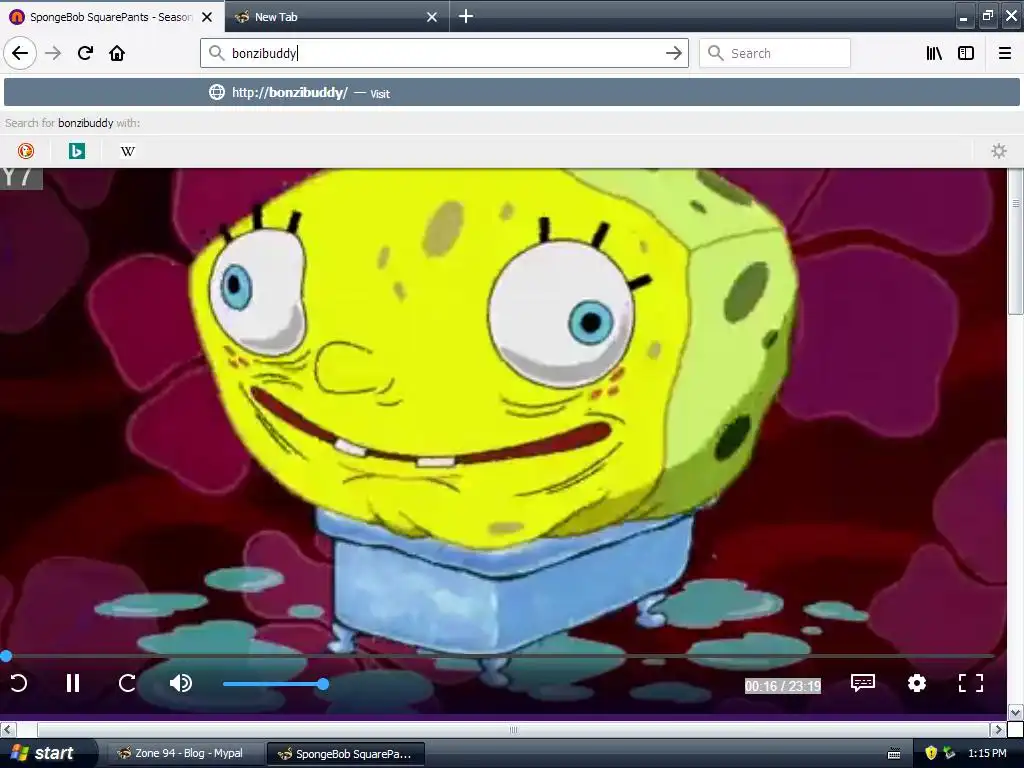Click inside the bonzibuddy address bar
1024x768 pixels.
pos(444,53)
